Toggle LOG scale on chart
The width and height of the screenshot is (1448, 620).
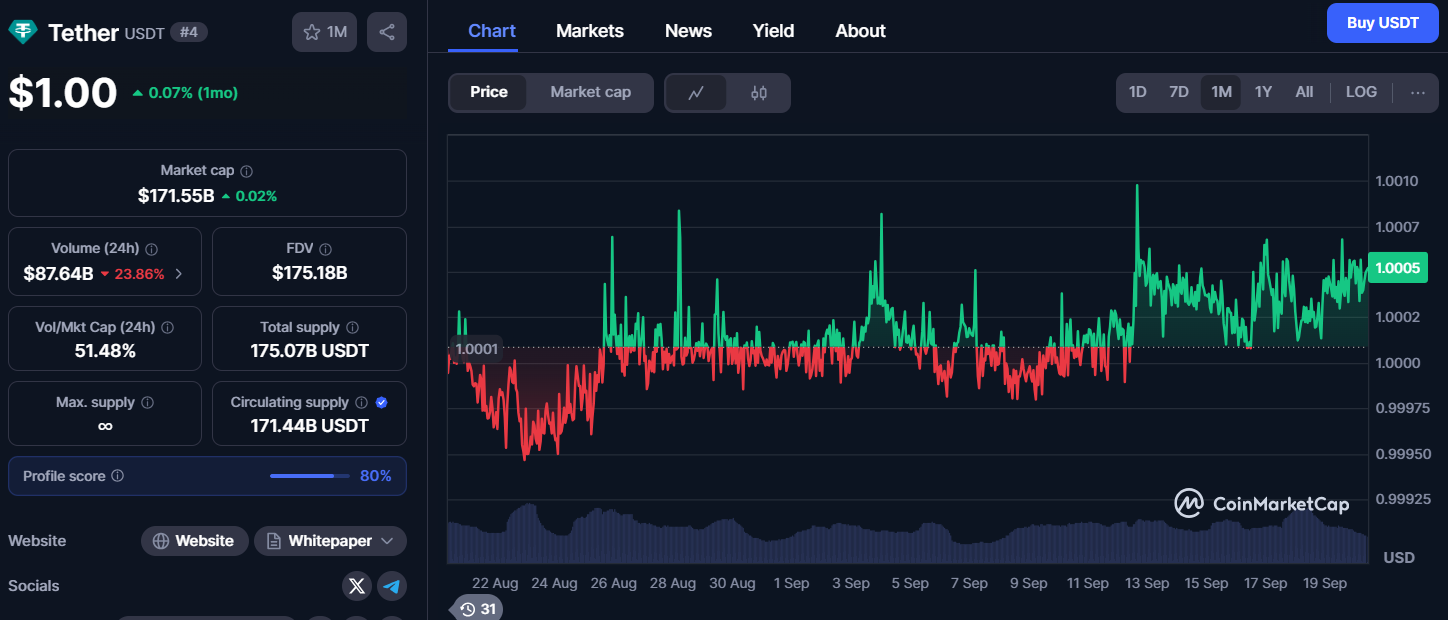coord(1361,92)
